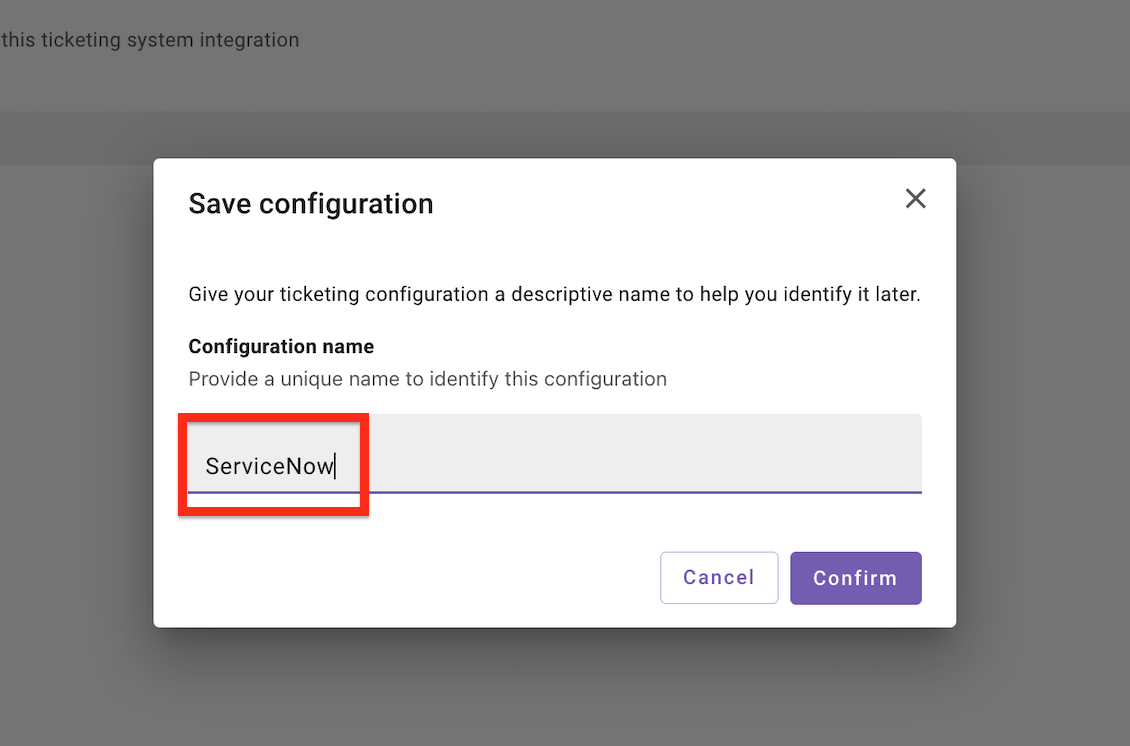Click background text 'this ticketing system integration'
Image resolution: width=1130 pixels, height=746 pixels.
click(x=150, y=41)
